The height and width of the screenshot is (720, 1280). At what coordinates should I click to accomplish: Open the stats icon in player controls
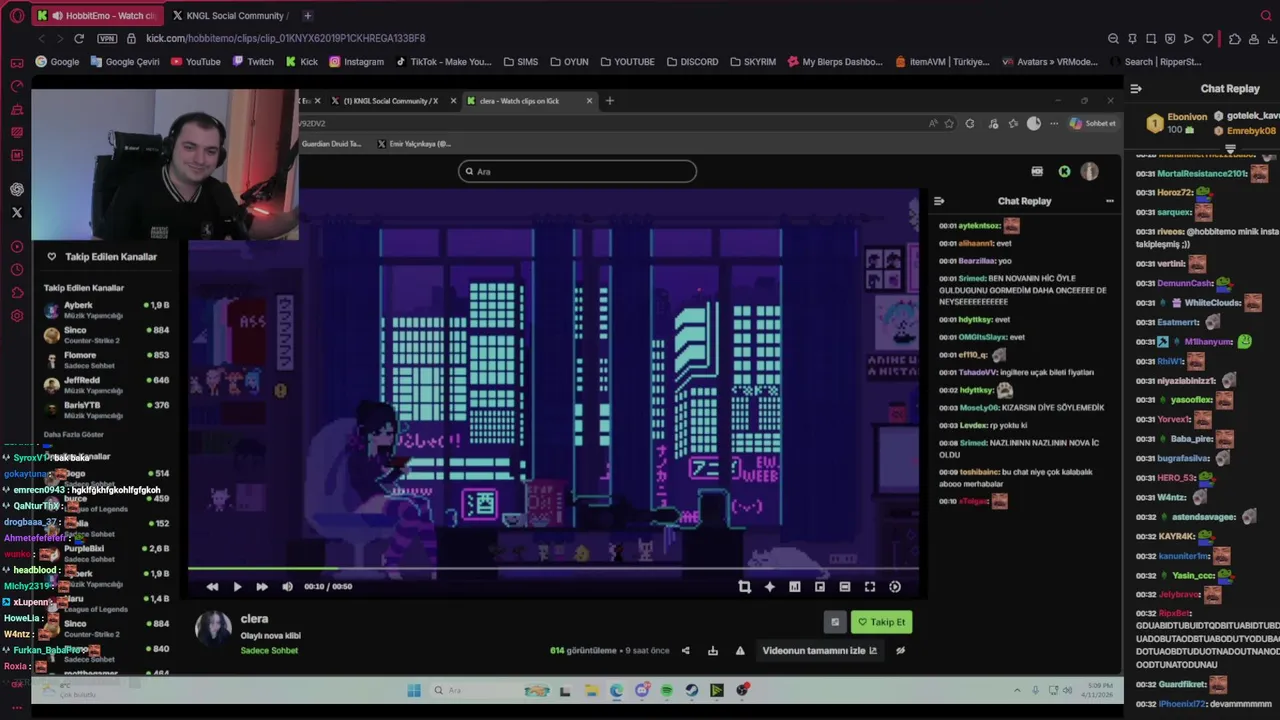[795, 587]
